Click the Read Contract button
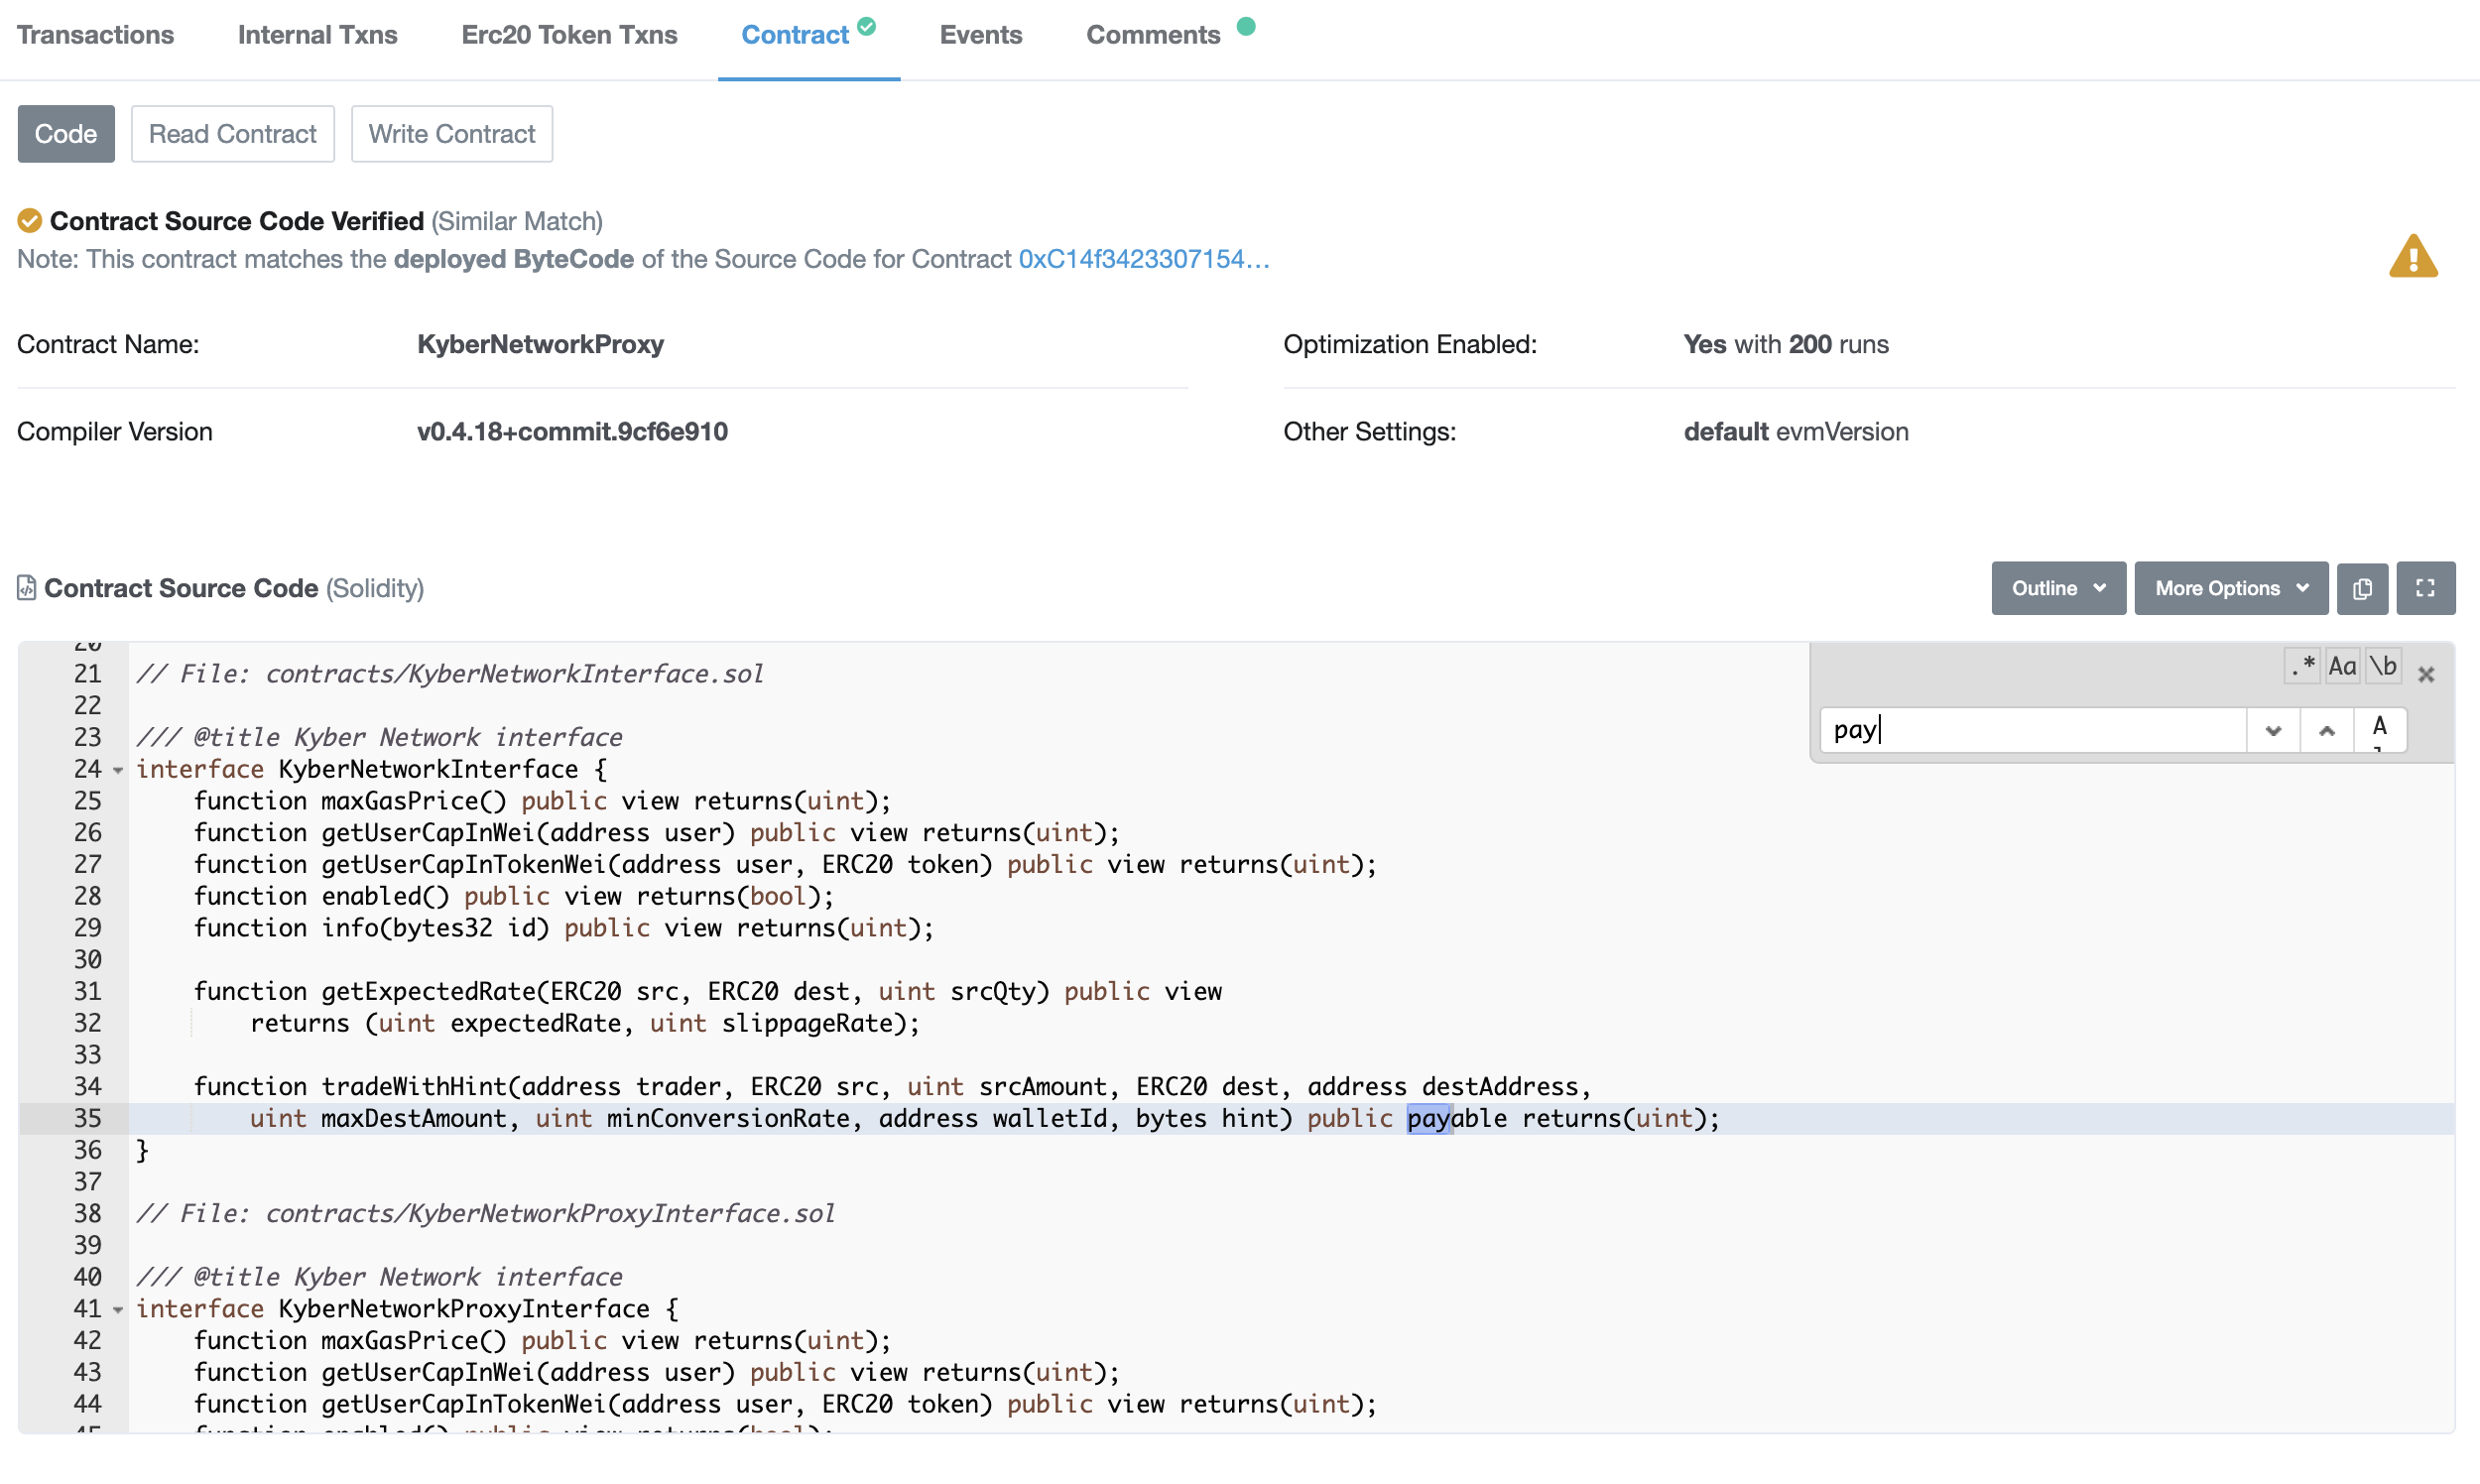Viewport: 2480px width, 1484px height. pyautogui.click(x=232, y=134)
